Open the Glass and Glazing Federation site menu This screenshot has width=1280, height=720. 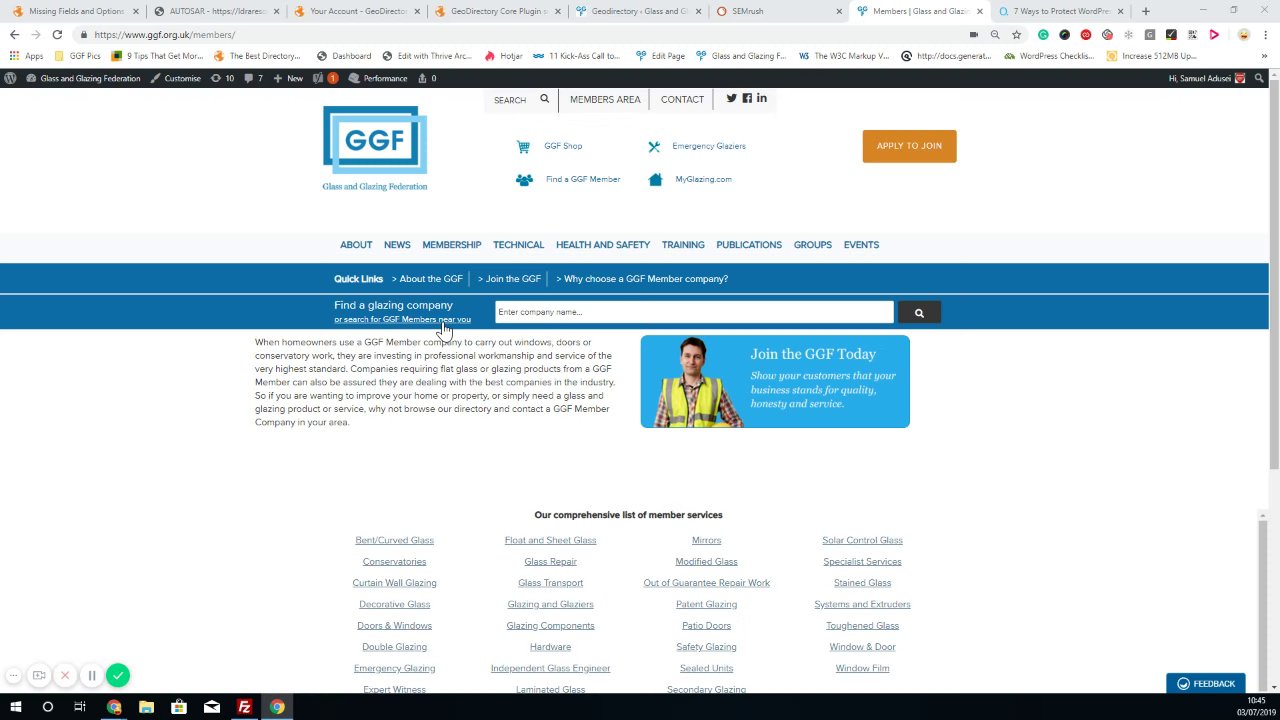pyautogui.click(x=83, y=78)
